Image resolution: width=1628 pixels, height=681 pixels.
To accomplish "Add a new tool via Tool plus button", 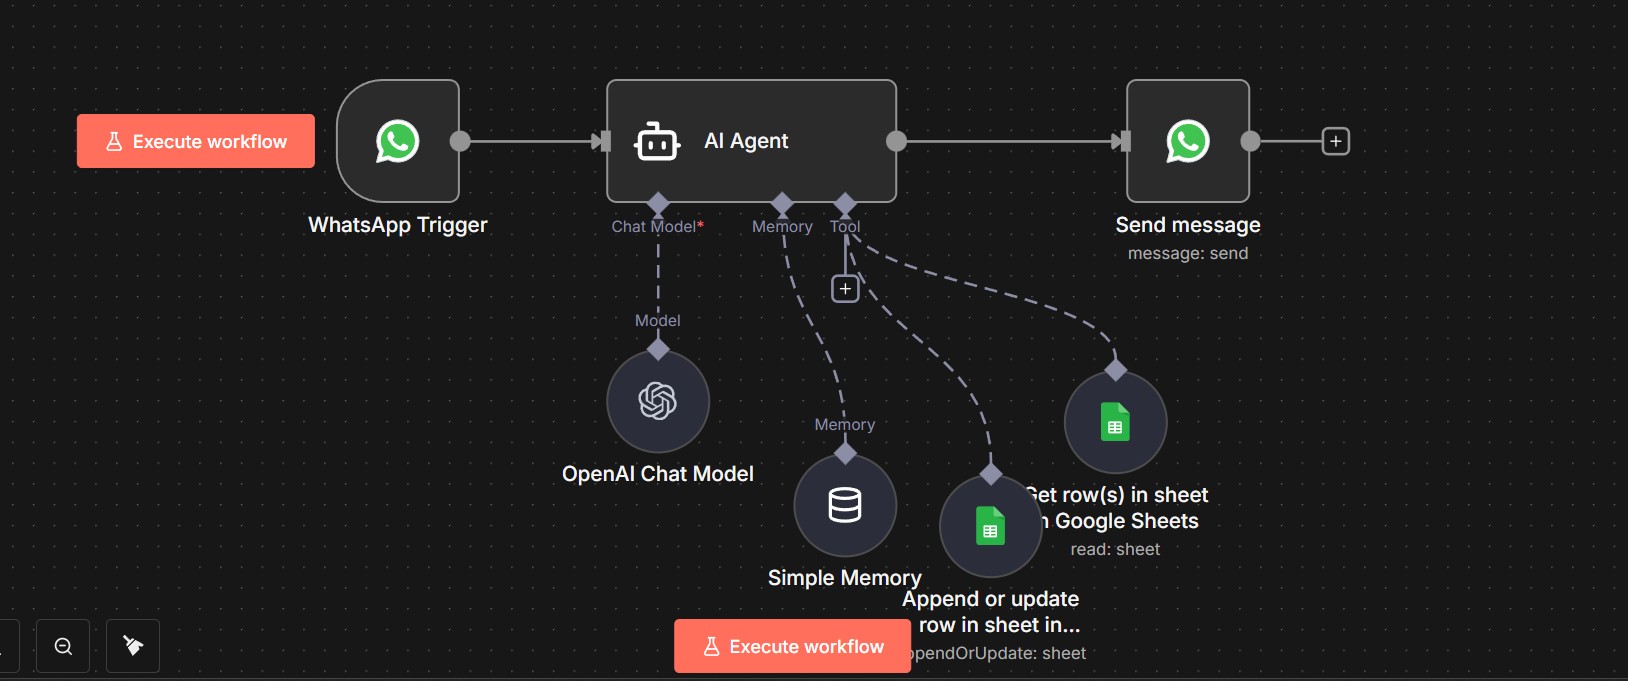I will click(845, 289).
